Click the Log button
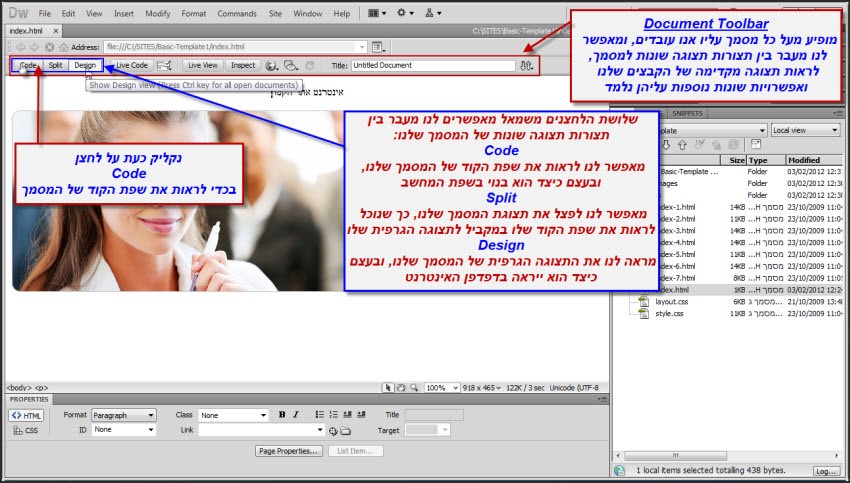 pyautogui.click(x=826, y=471)
